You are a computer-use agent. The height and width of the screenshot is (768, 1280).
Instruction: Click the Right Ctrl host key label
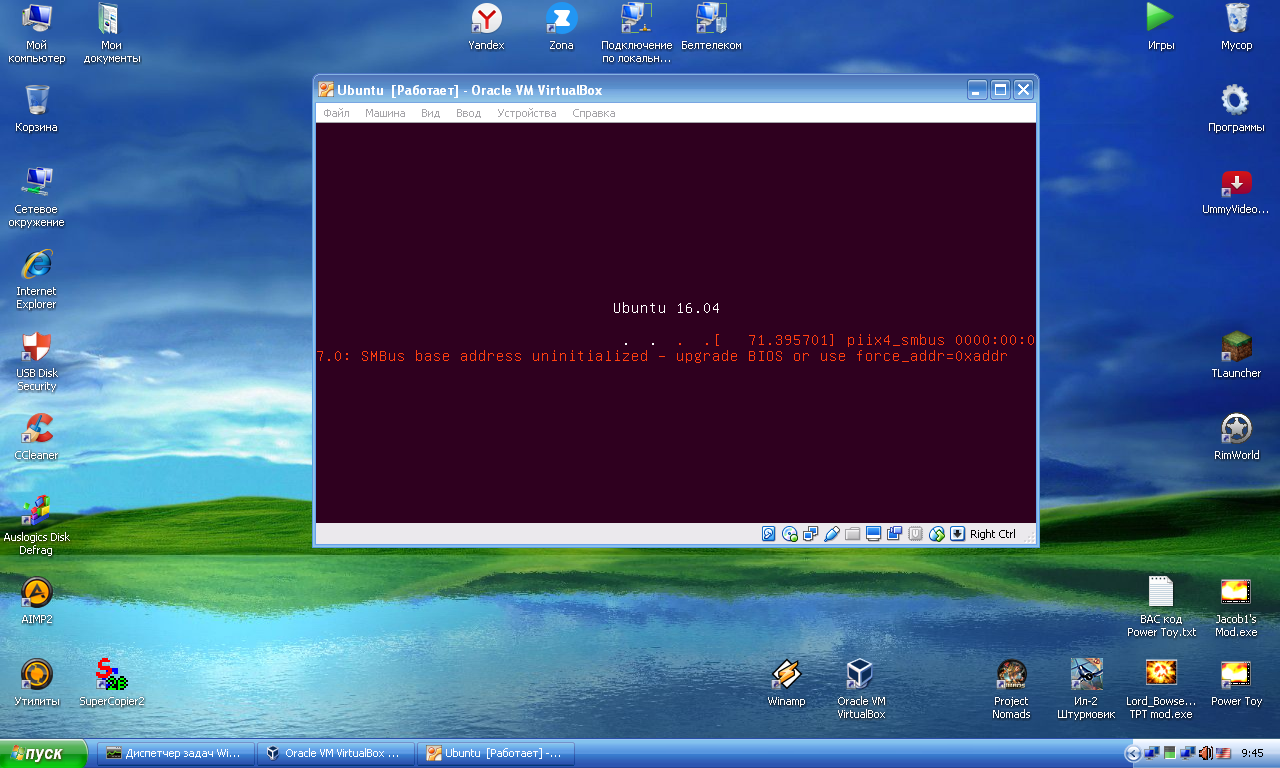[993, 534]
